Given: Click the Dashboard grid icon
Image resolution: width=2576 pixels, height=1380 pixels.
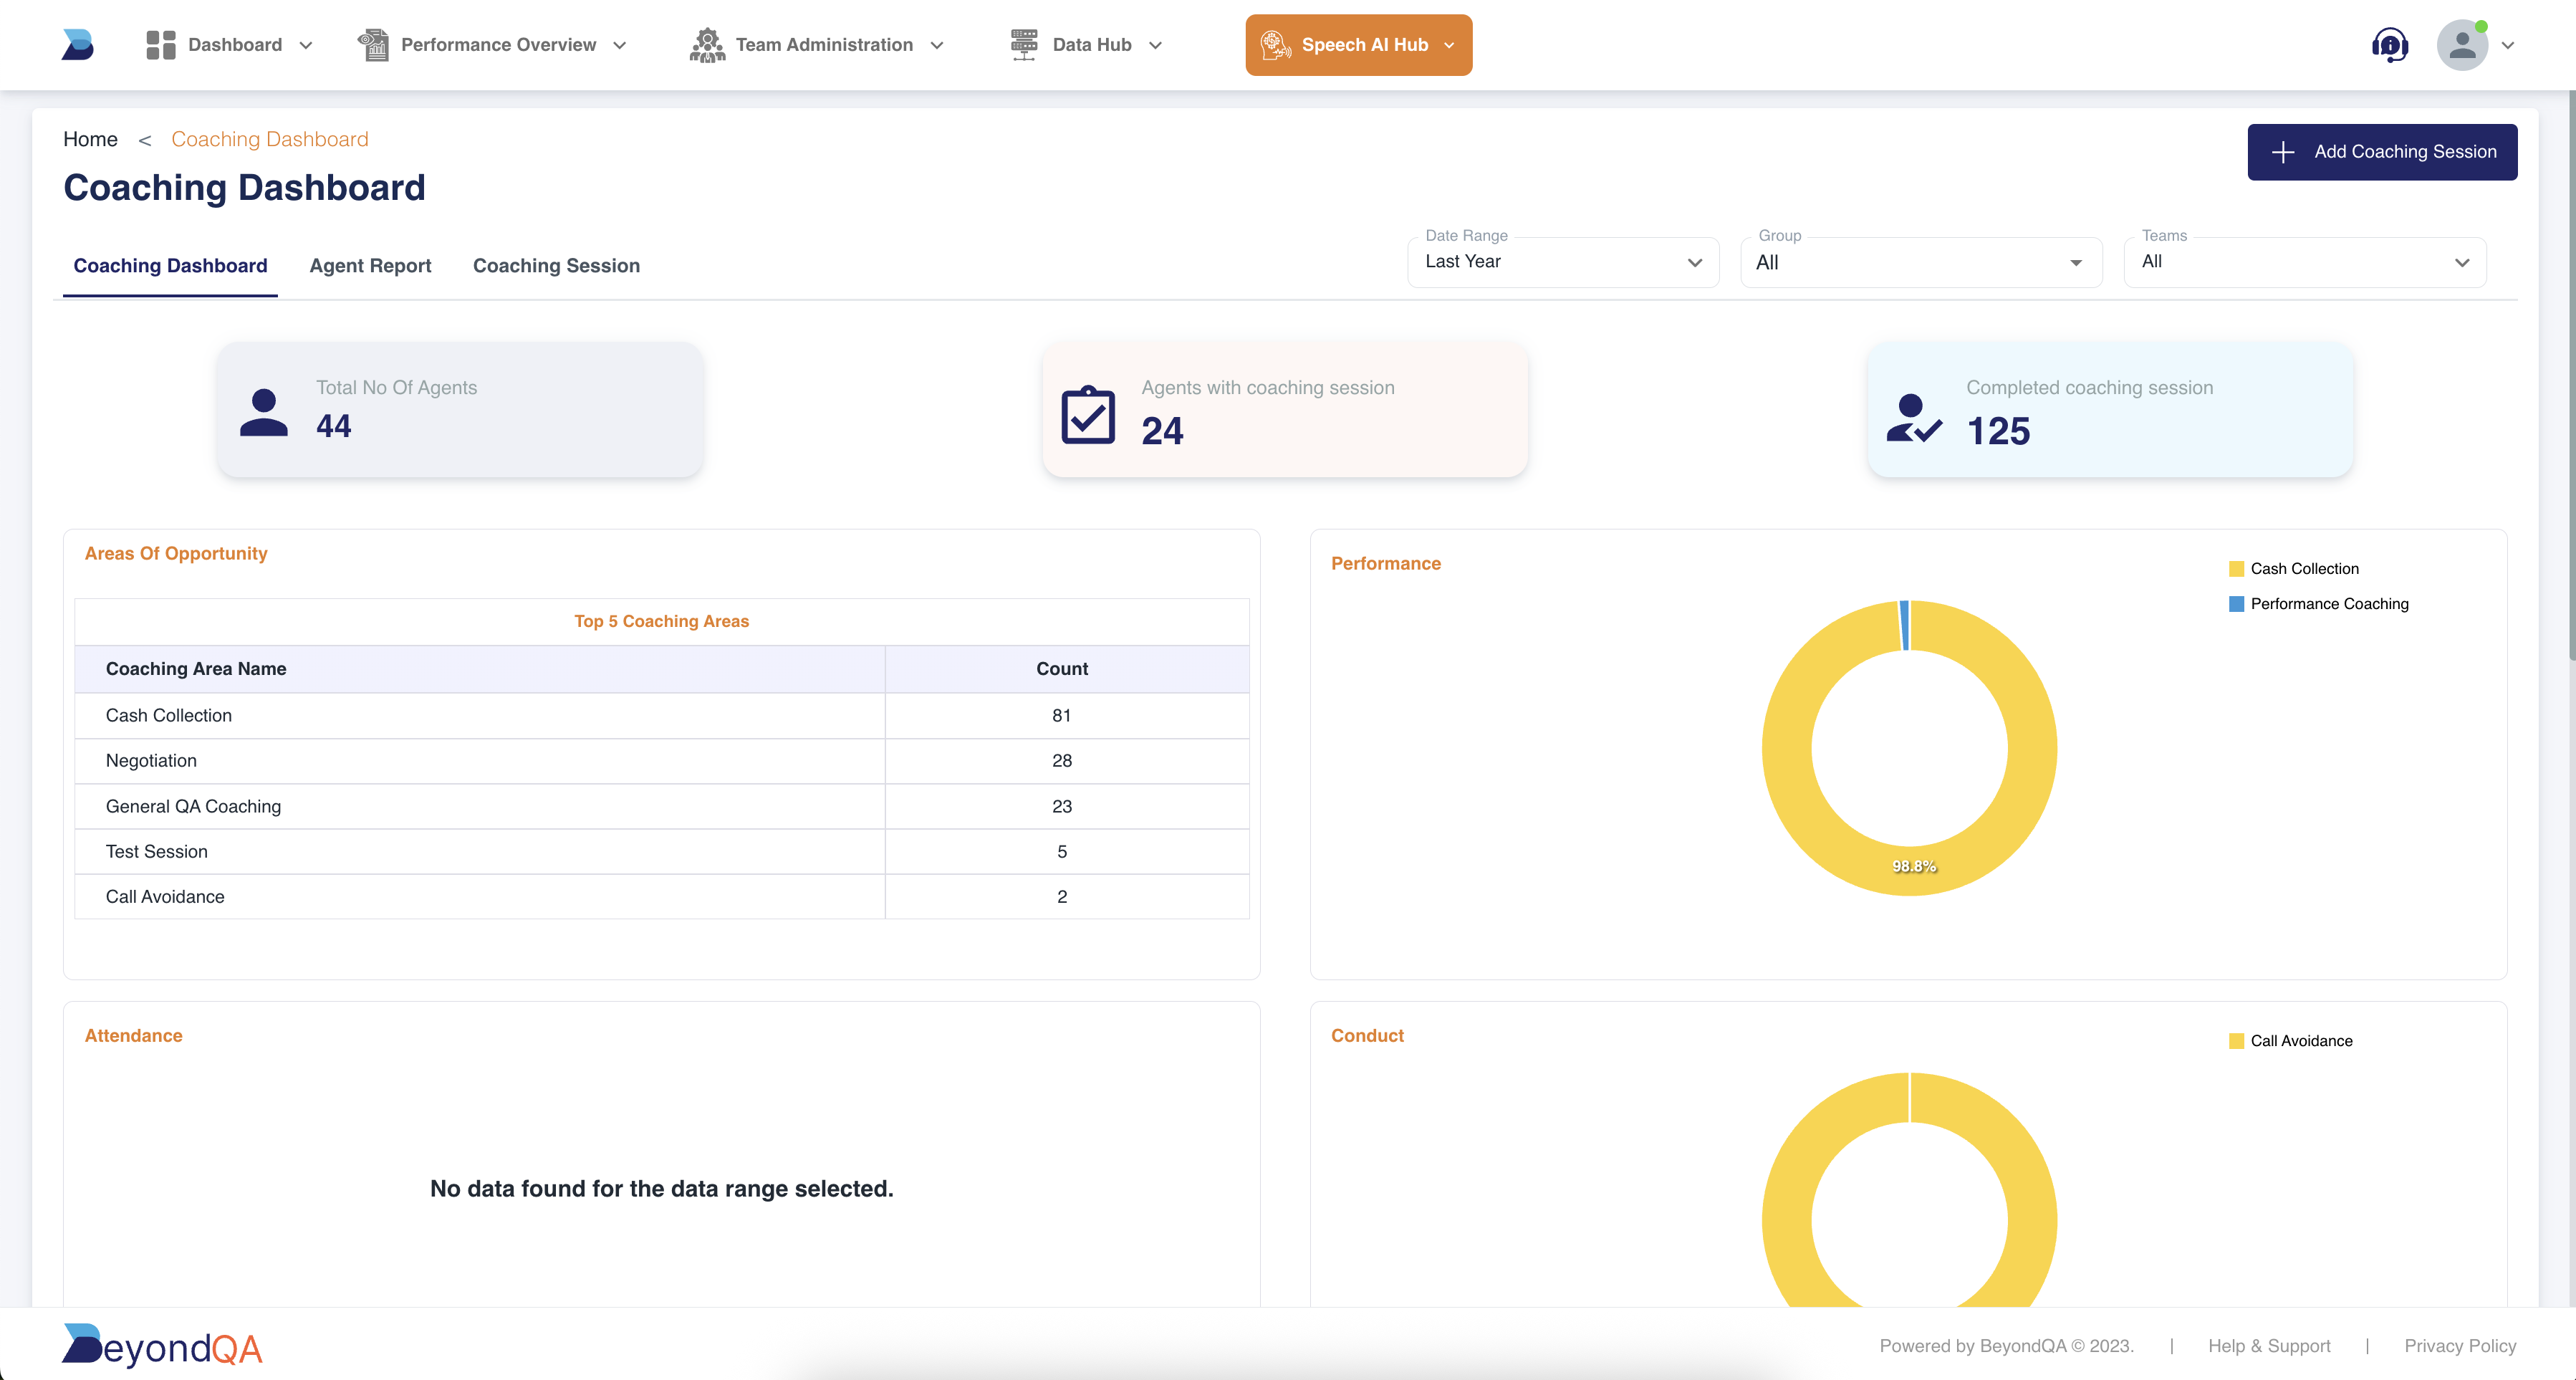Looking at the screenshot, I should coord(160,45).
